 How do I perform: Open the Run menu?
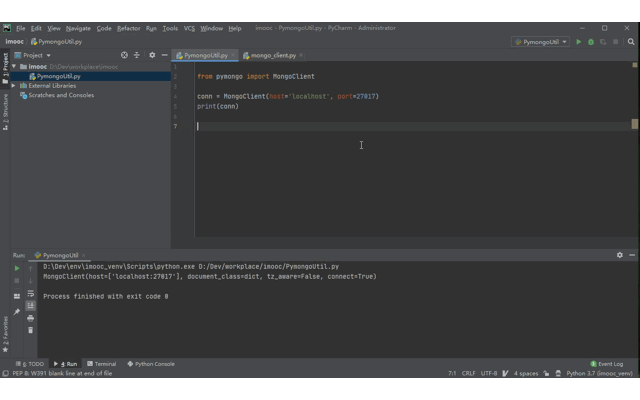point(151,28)
